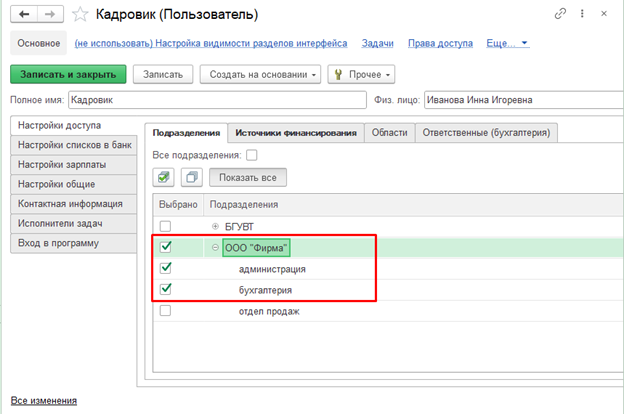
Task: Select the БГУВТ row name
Action: [x=239, y=227]
